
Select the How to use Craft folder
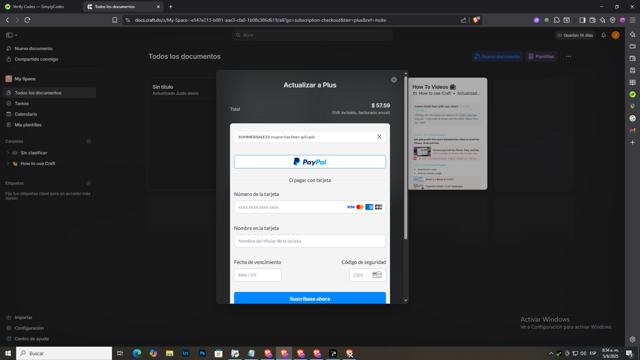(38, 163)
